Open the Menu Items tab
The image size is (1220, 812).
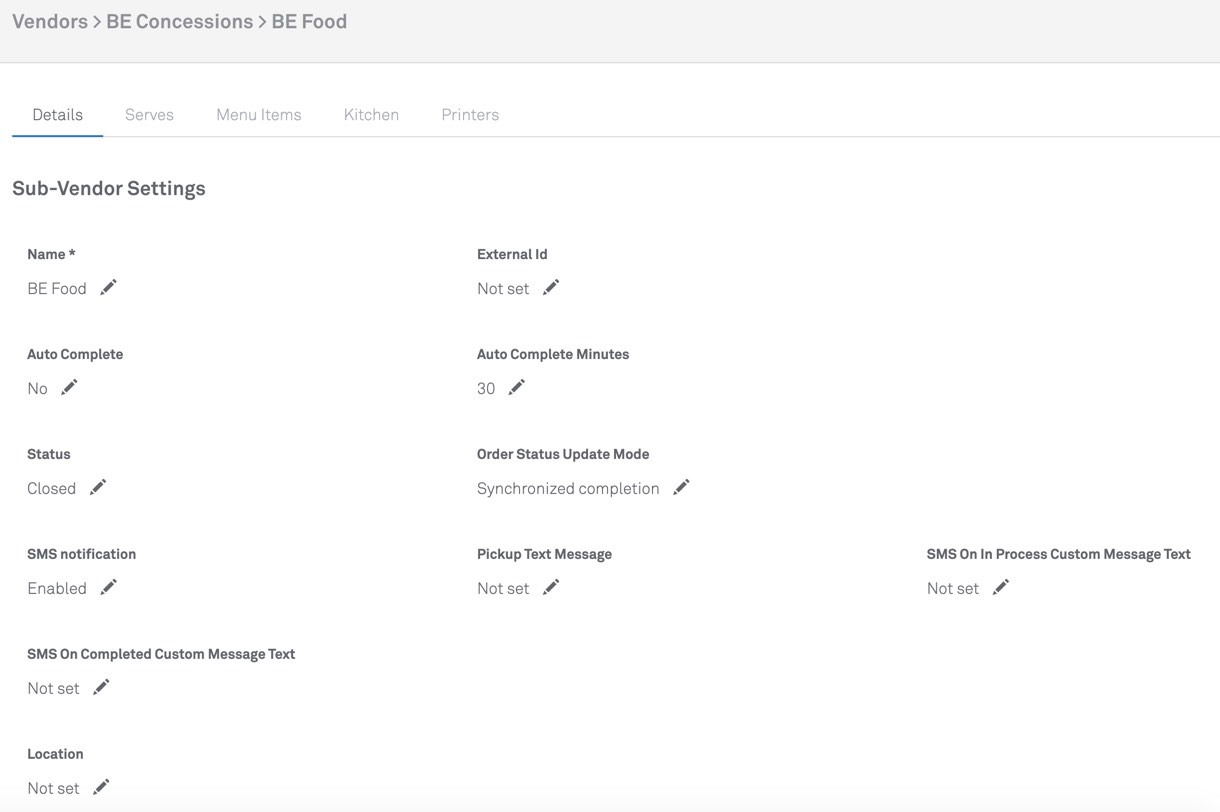258,115
